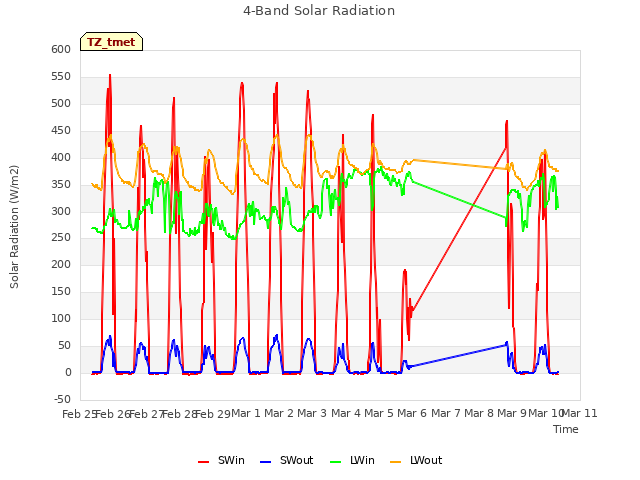Select the SWout legend label
The height and width of the screenshot is (480, 640).
point(296,460)
